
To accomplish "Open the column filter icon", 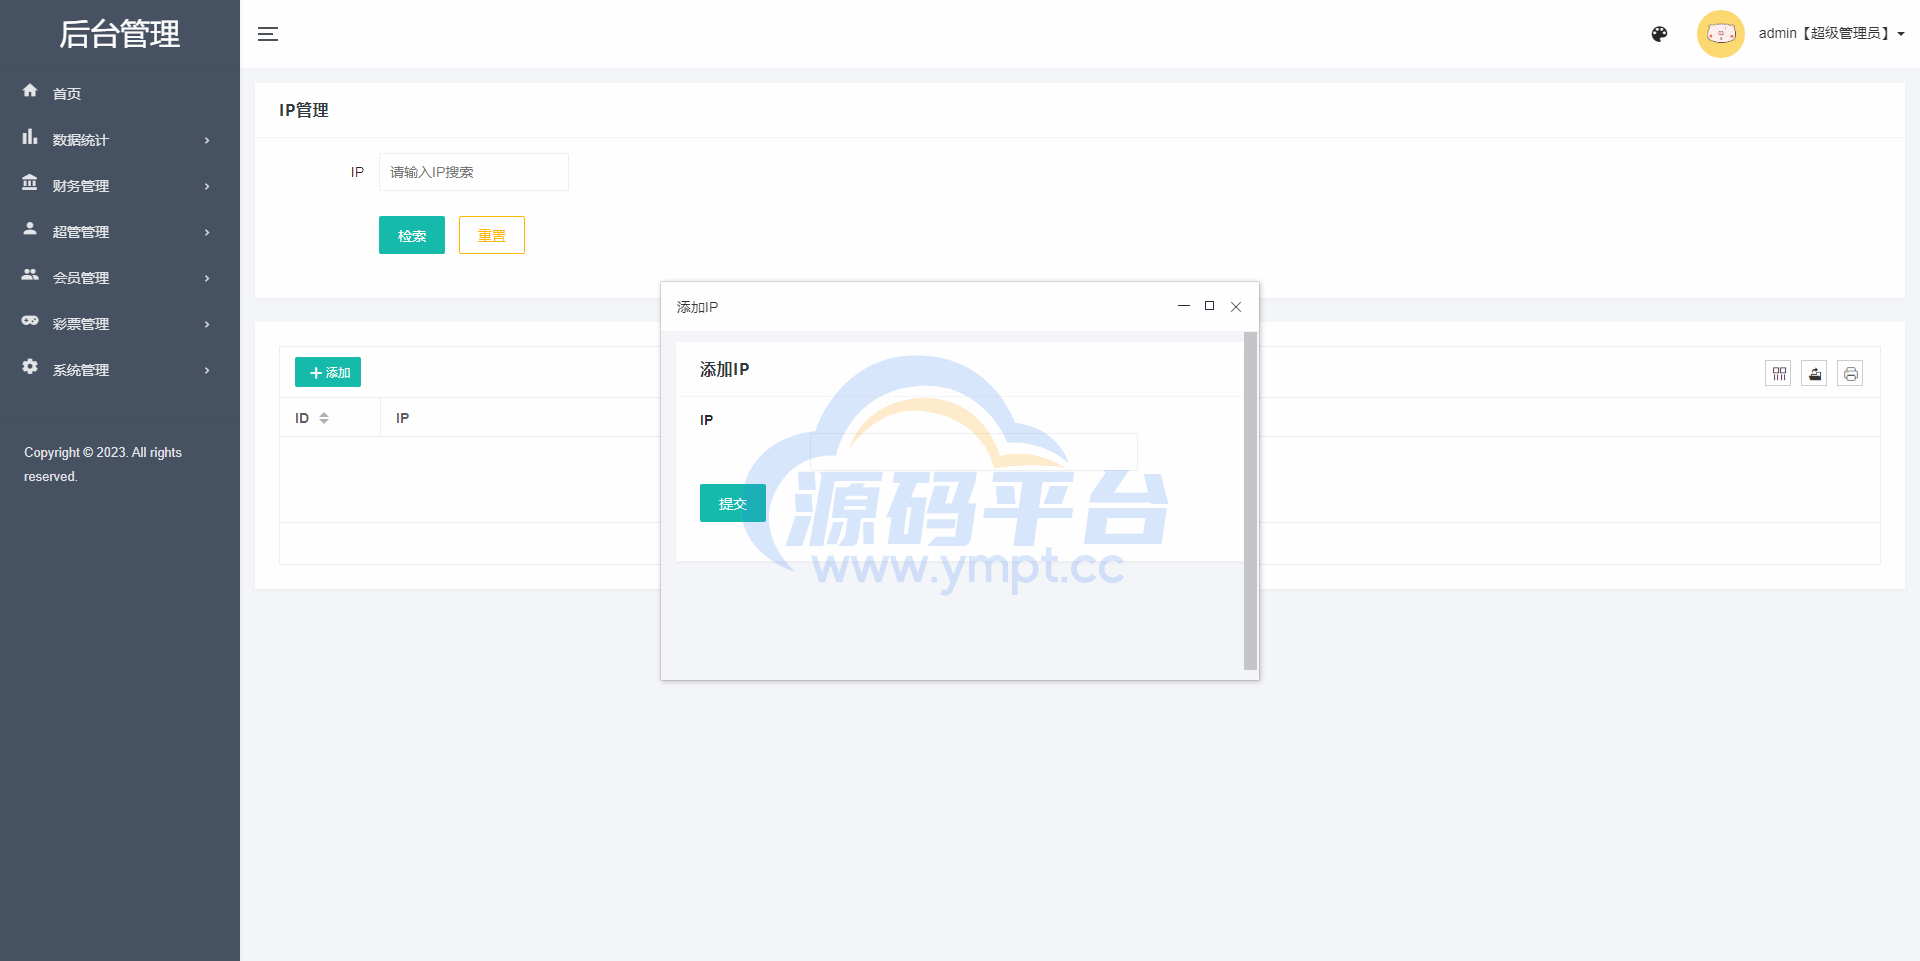I will [1778, 373].
